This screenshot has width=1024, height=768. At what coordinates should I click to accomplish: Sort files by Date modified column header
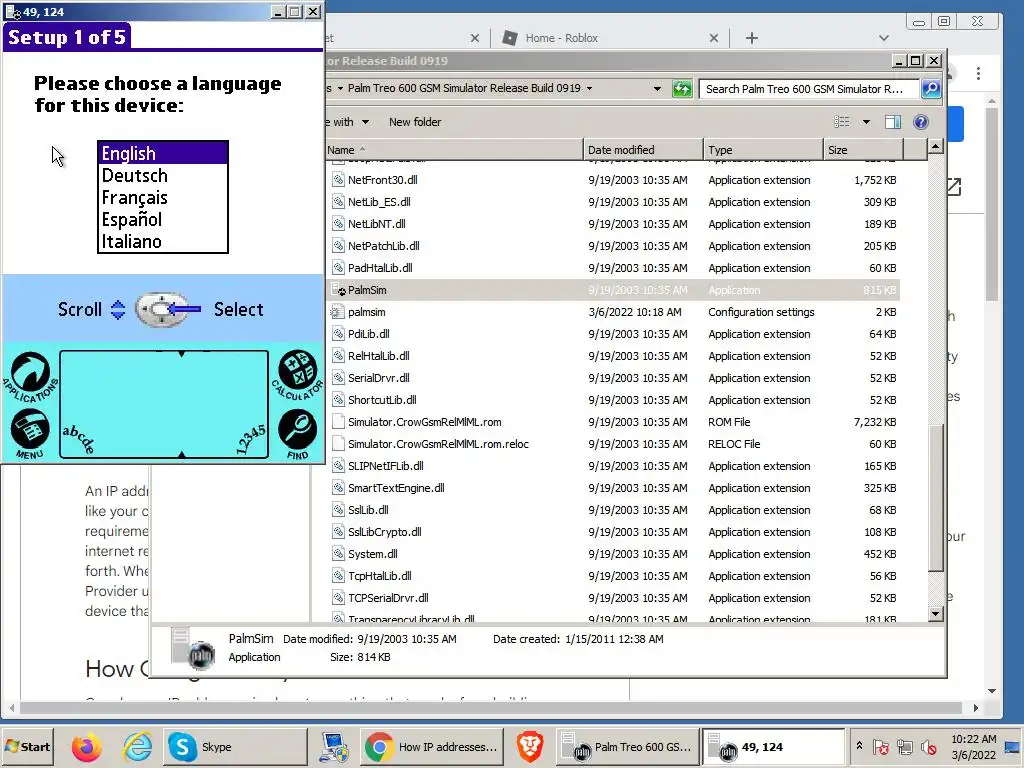pyautogui.click(x=643, y=150)
